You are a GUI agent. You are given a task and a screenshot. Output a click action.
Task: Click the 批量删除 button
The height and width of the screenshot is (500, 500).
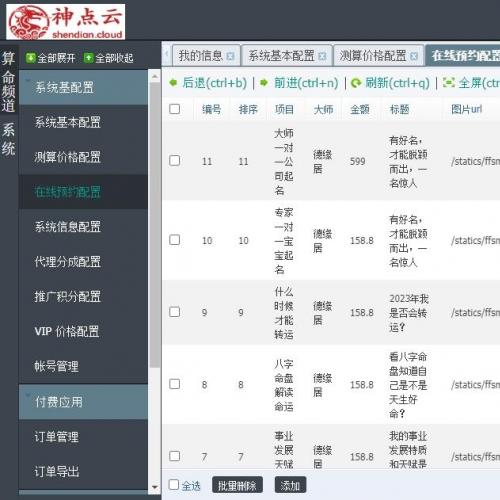237,485
